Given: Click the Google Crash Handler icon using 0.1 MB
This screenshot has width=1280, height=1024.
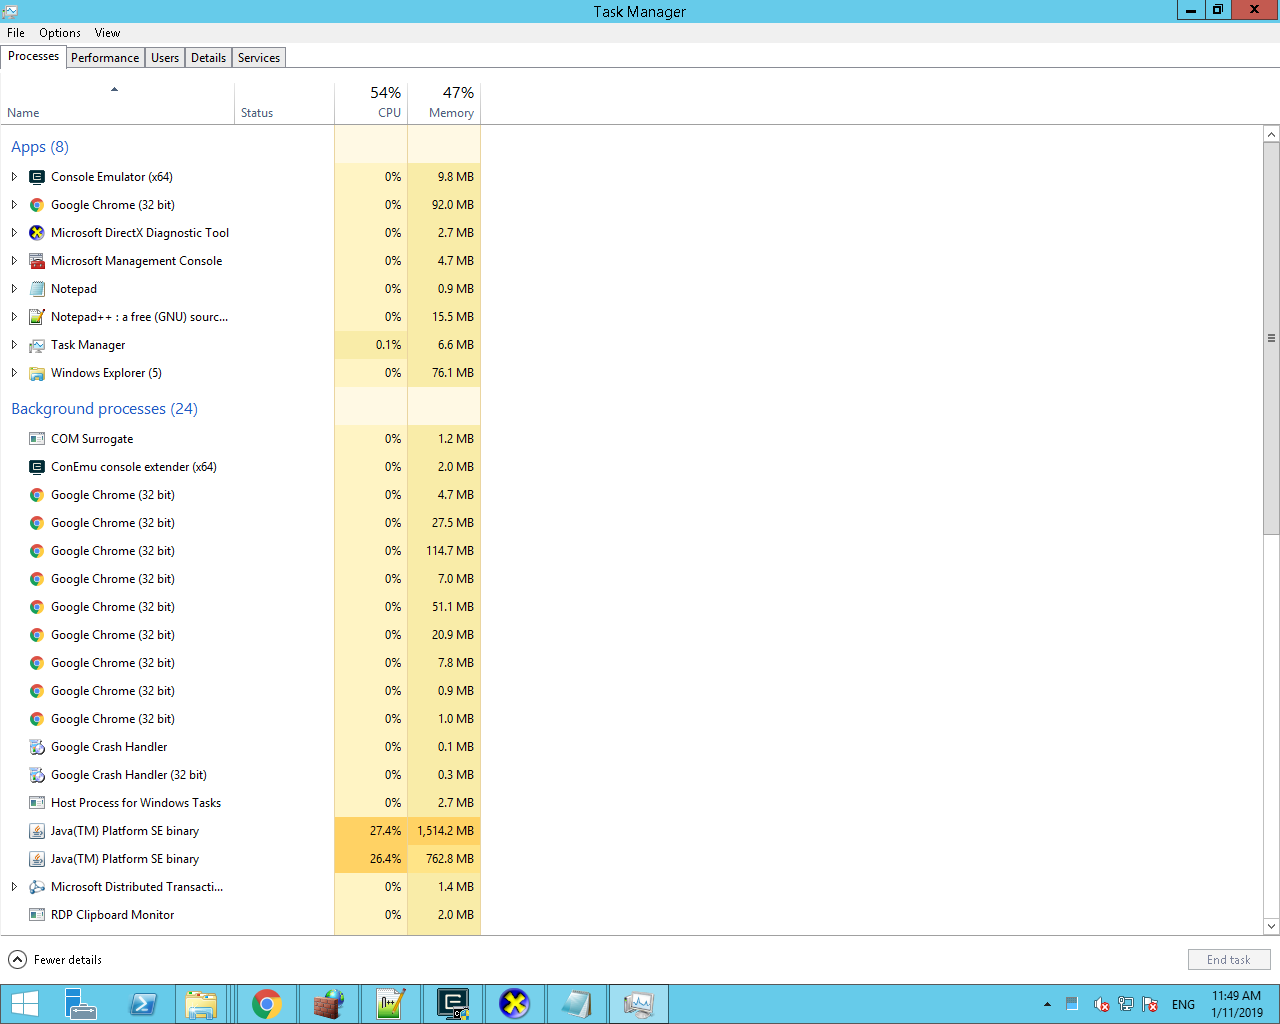Looking at the screenshot, I should pos(37,747).
